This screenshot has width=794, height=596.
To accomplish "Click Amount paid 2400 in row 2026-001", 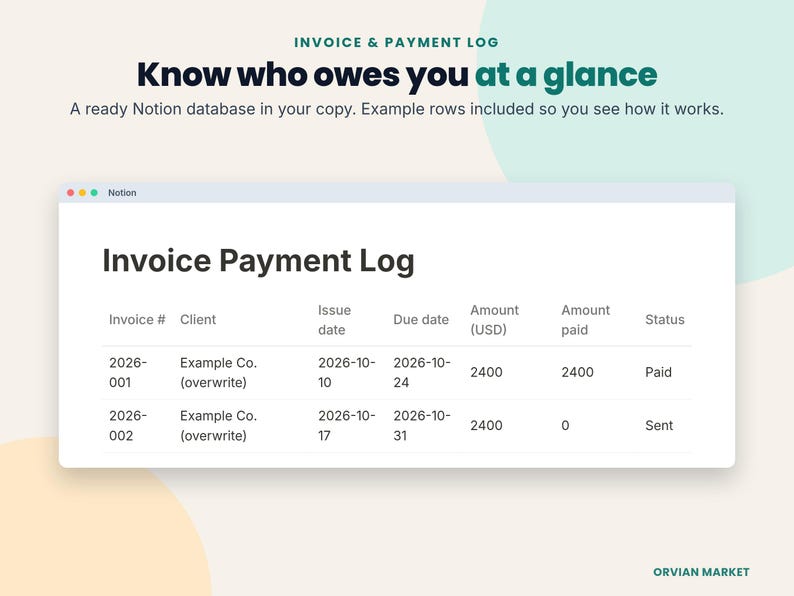I will pyautogui.click(x=577, y=372).
